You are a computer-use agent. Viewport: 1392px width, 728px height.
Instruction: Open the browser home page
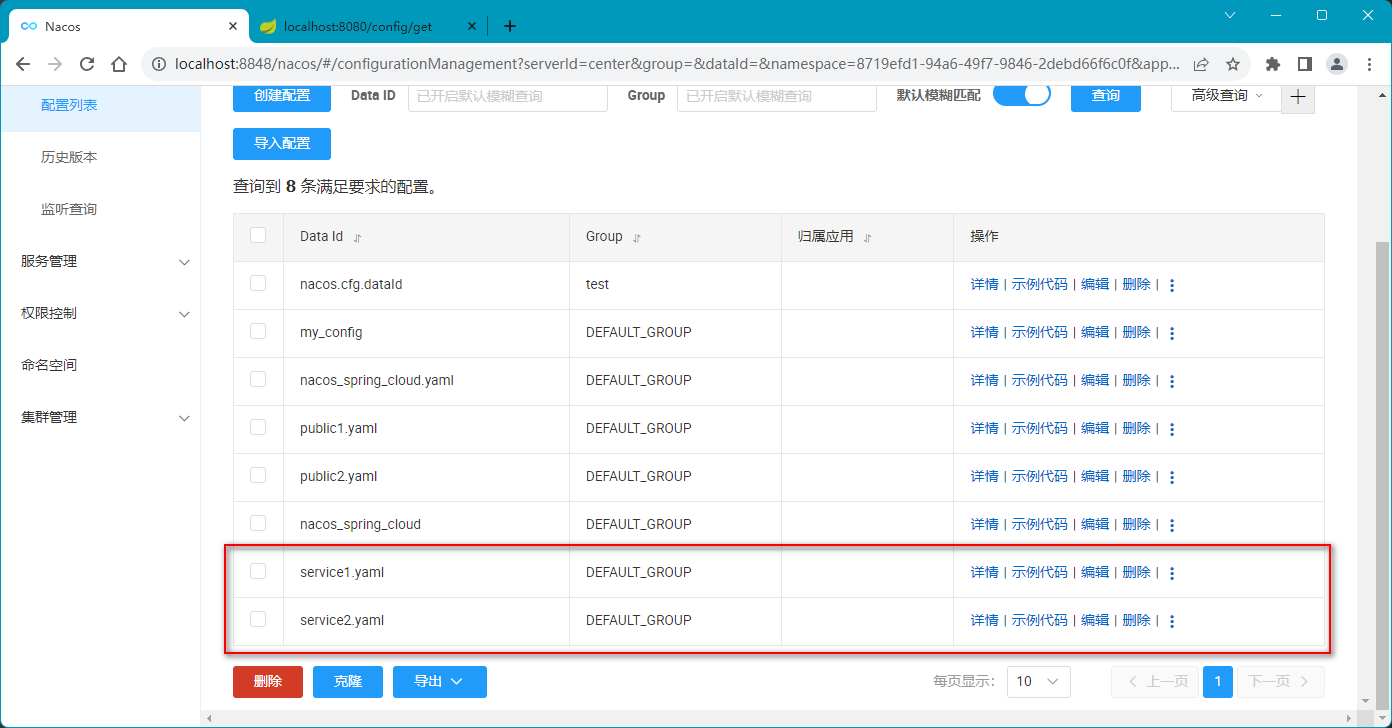pos(119,64)
